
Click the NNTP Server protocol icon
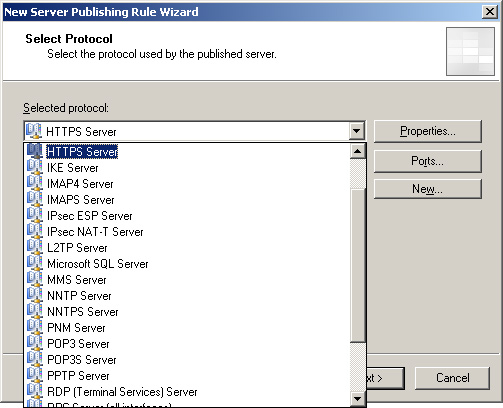(35, 295)
